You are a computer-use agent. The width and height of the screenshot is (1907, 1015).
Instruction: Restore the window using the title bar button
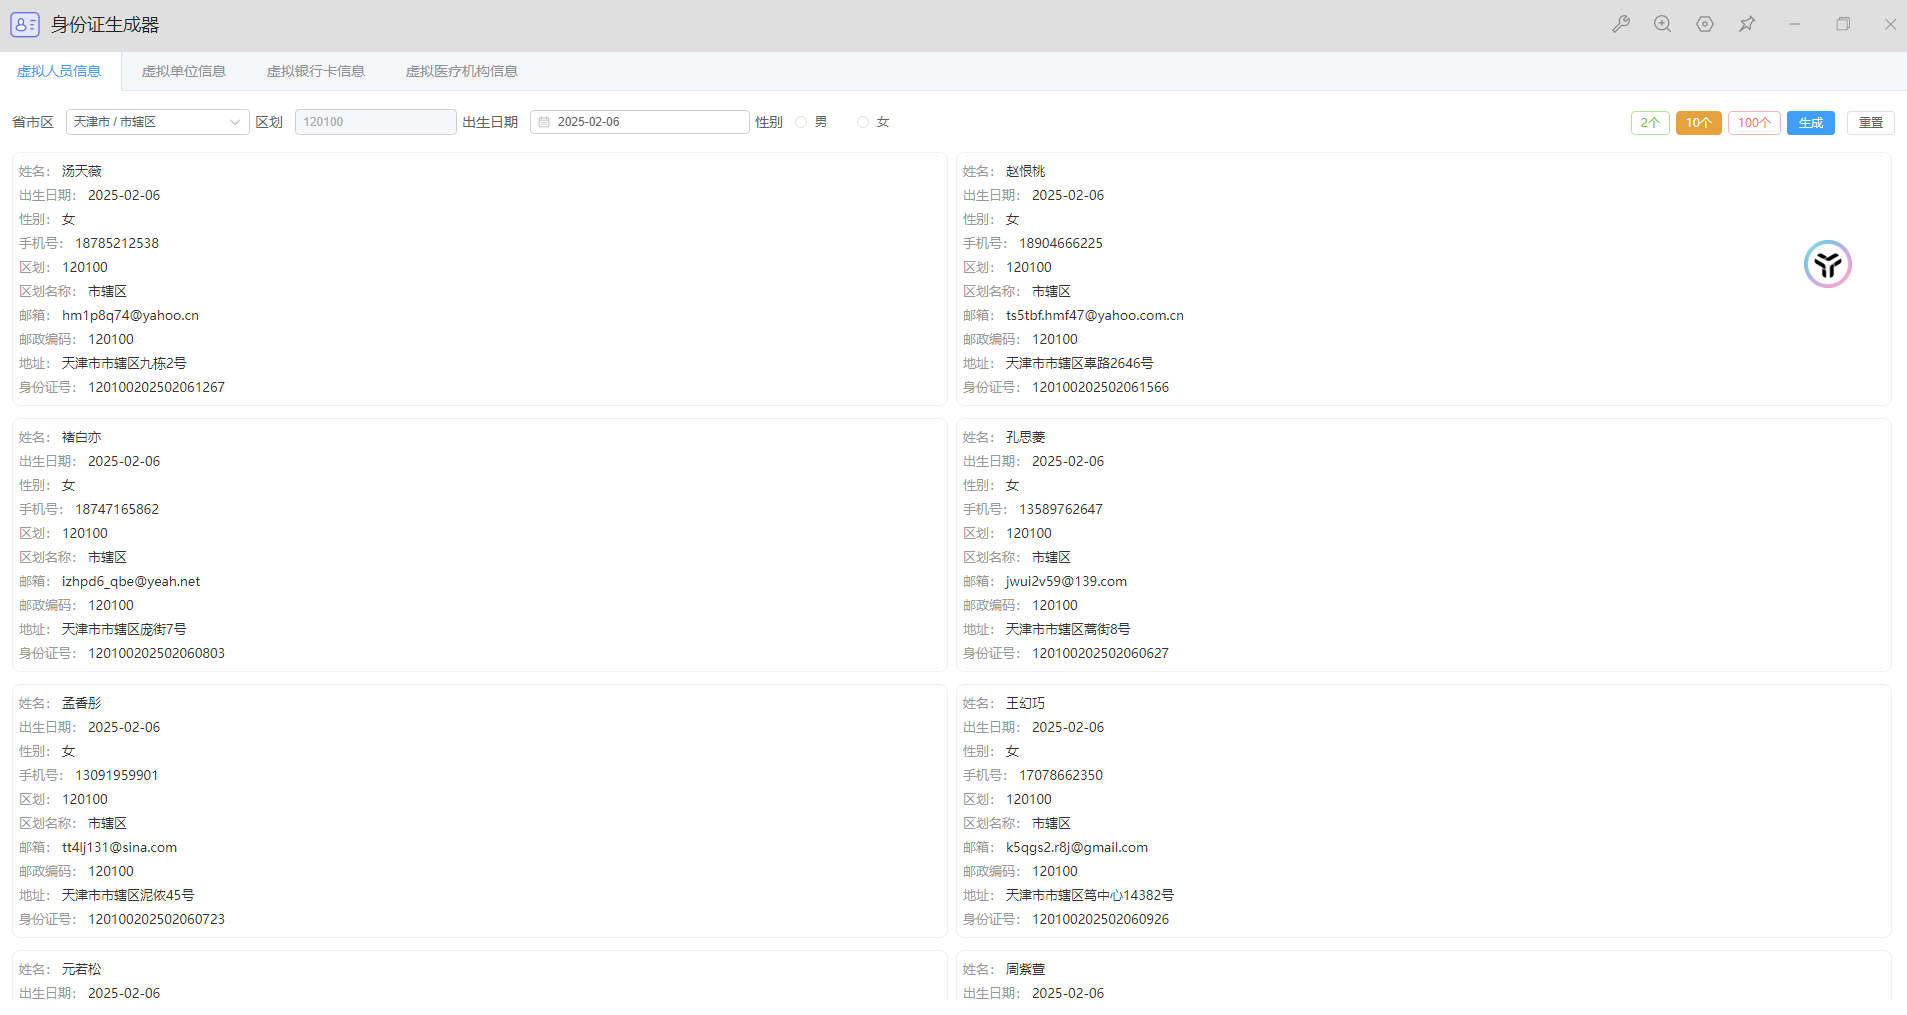coord(1842,24)
